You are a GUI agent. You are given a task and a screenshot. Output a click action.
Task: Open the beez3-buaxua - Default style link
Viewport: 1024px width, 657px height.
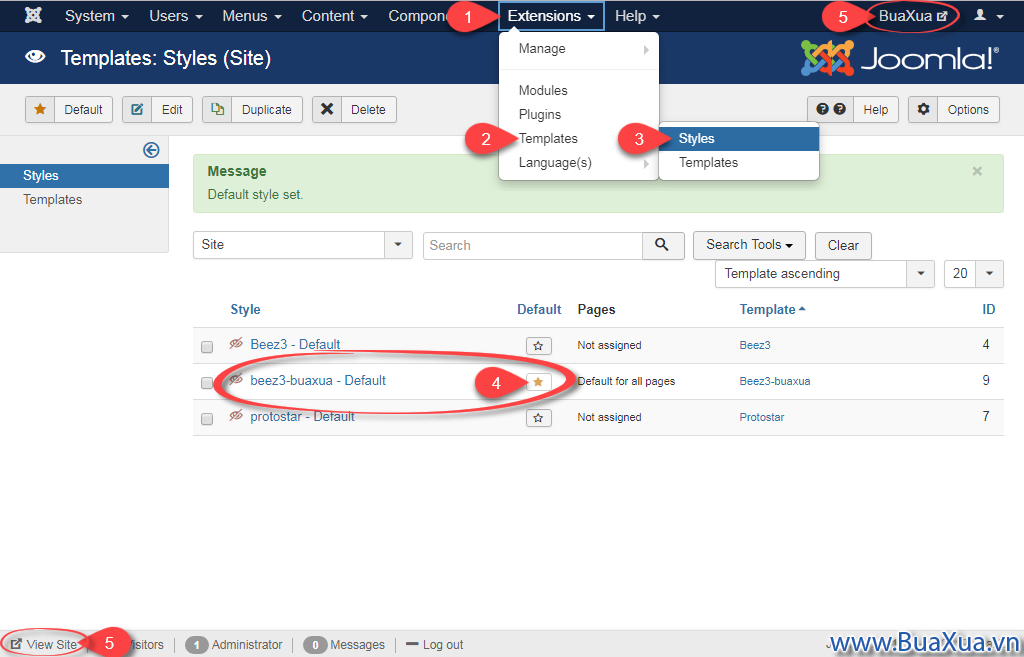point(317,381)
